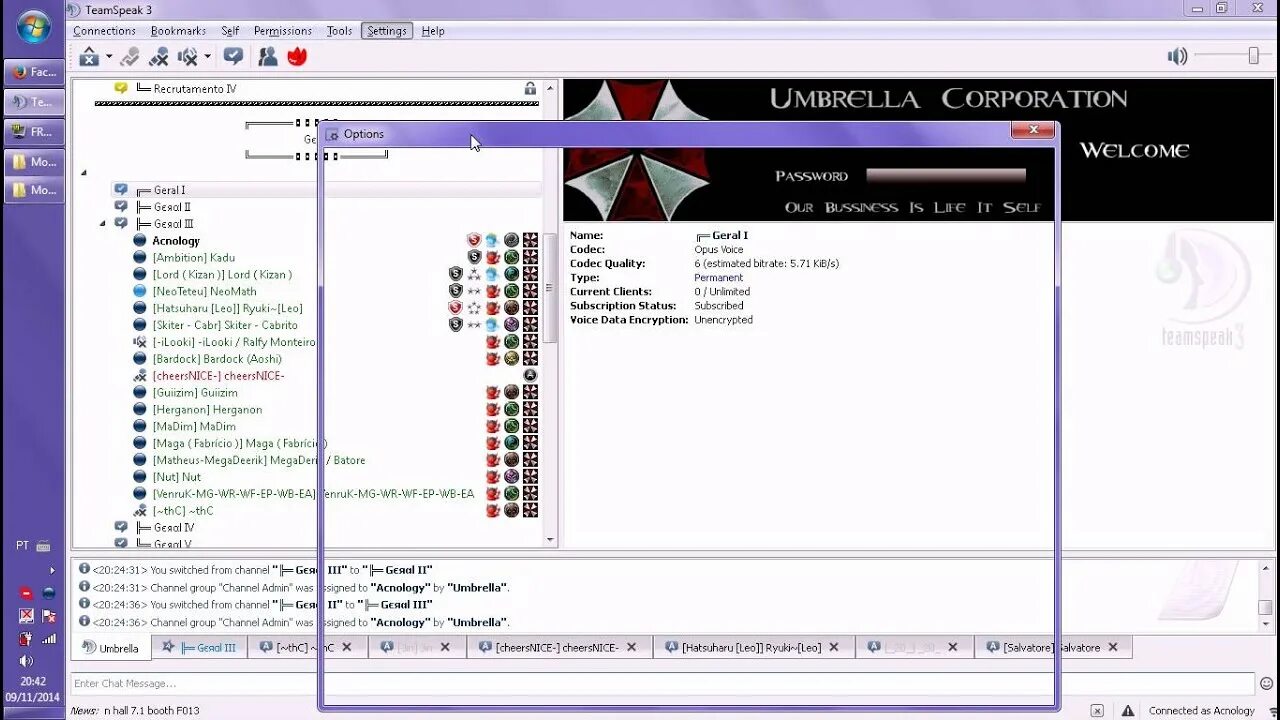Select the Geral III channel
1280x720 pixels.
[173, 224]
